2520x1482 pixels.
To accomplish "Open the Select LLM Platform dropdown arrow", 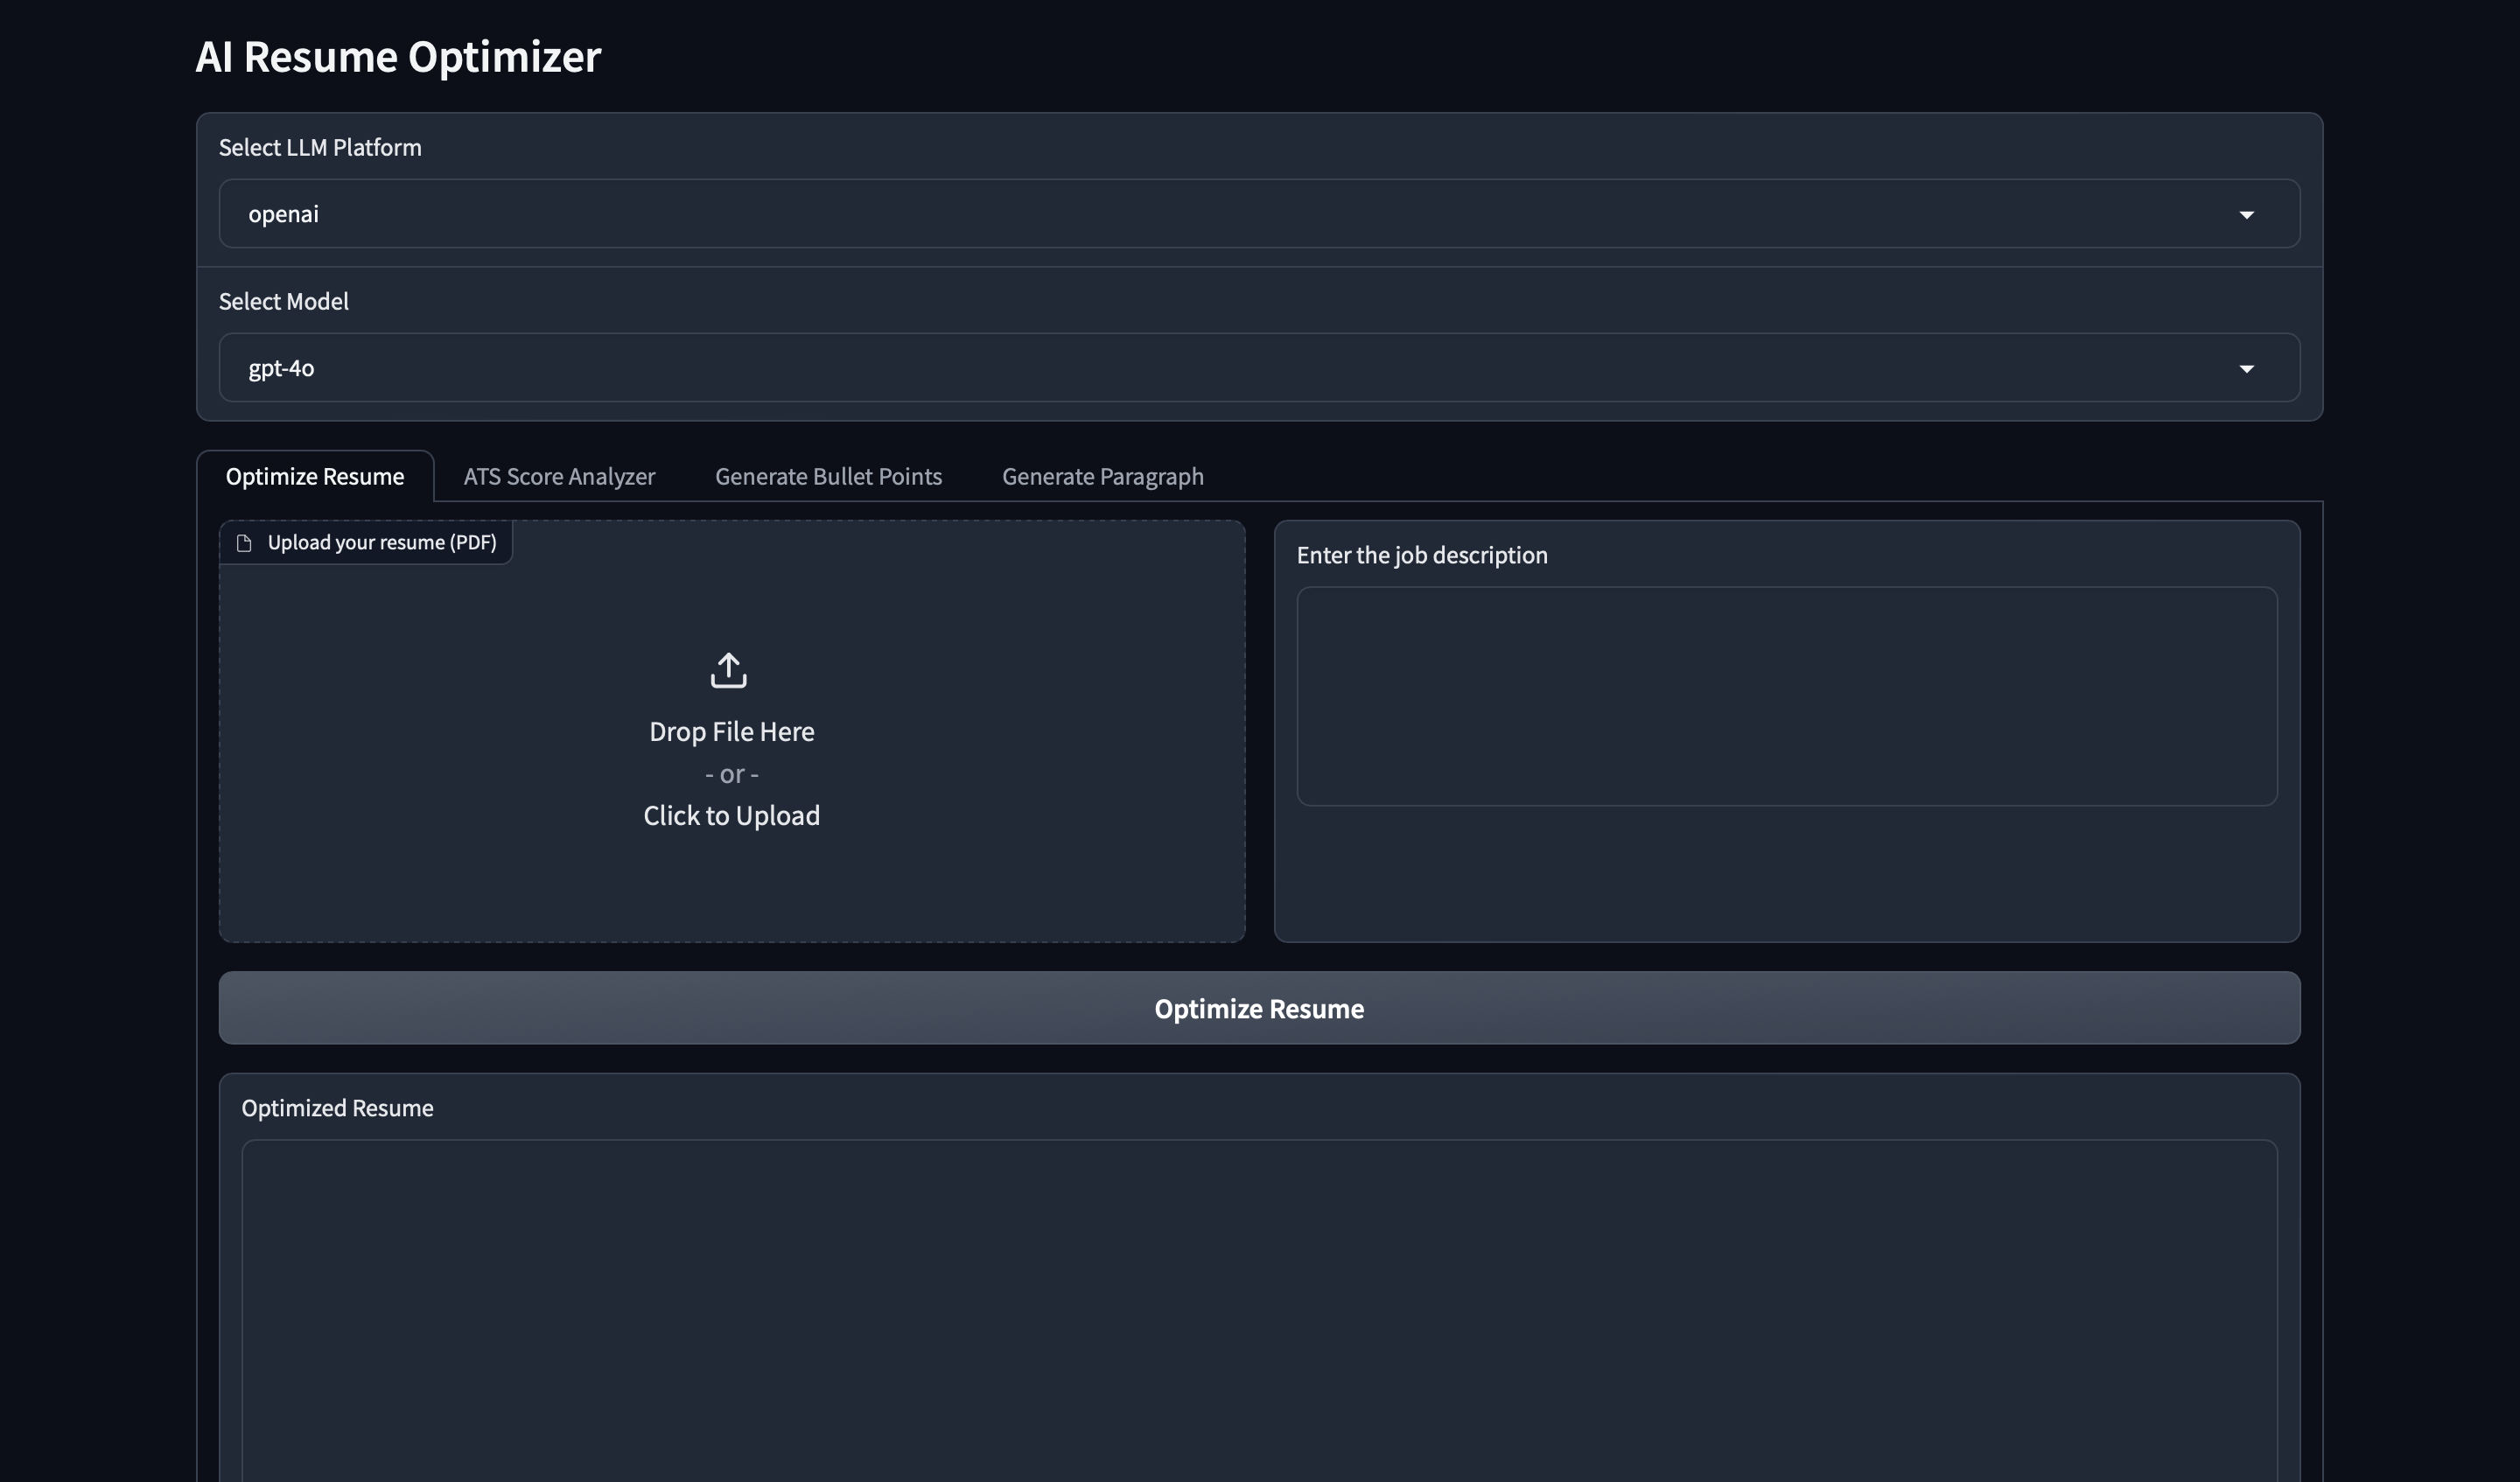I will pos(2246,215).
